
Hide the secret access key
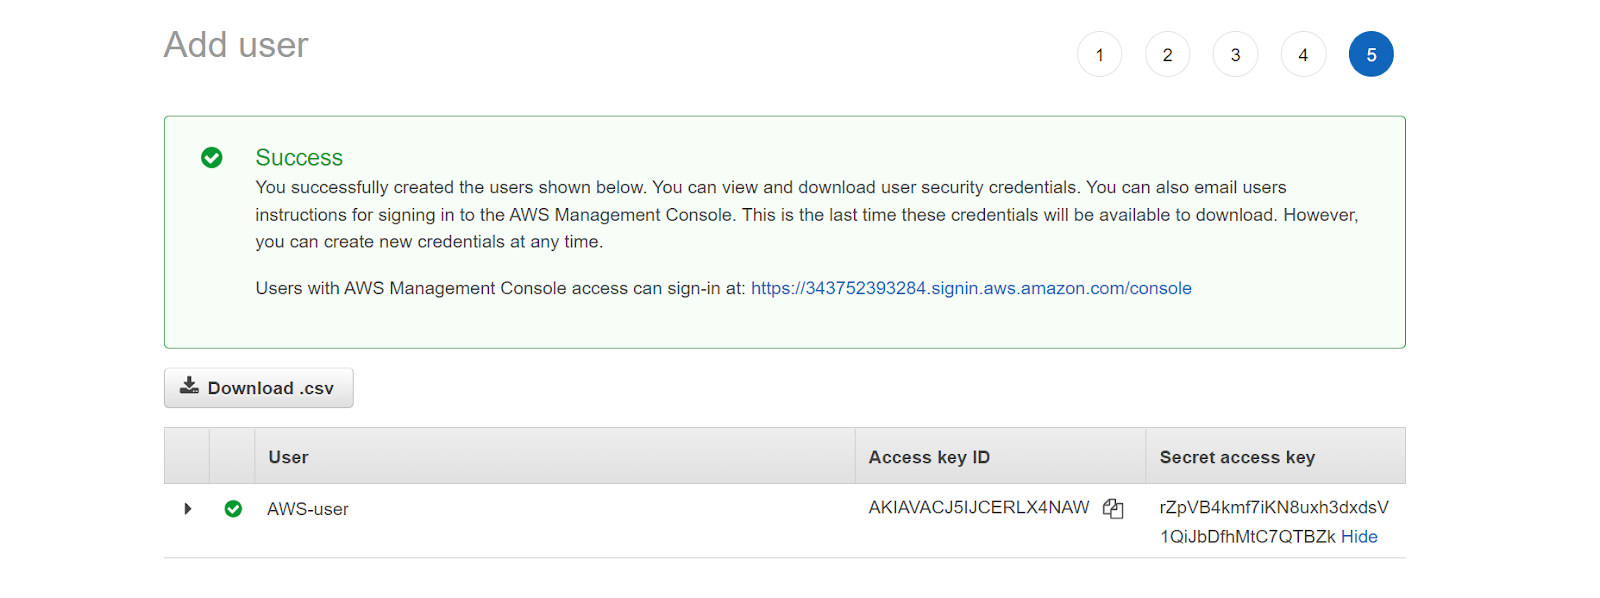(1359, 537)
